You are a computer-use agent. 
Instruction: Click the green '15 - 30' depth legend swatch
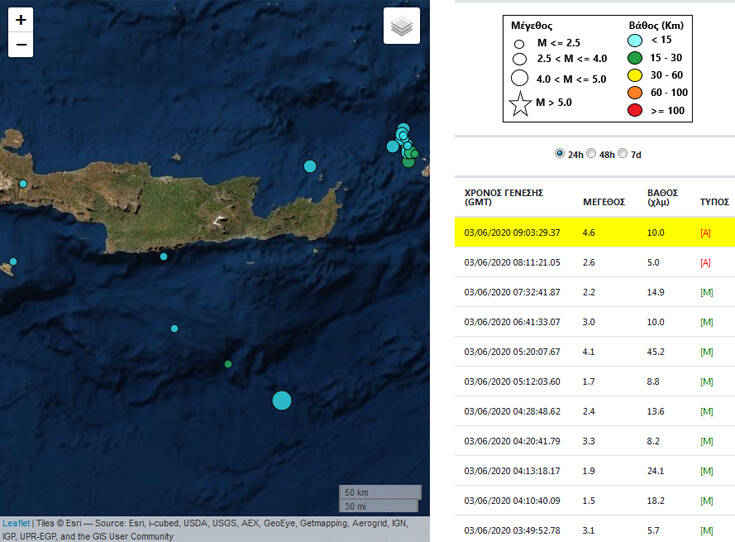pos(634,58)
